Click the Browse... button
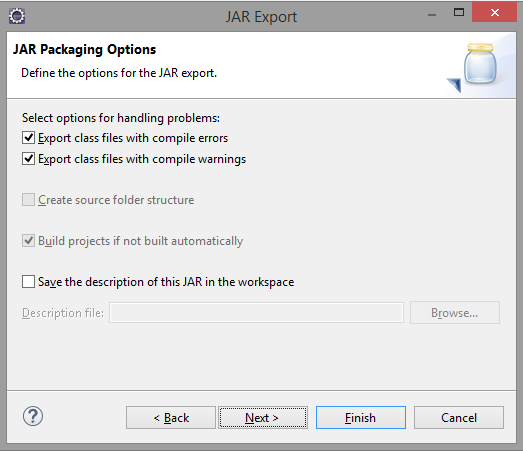The width and height of the screenshot is (523, 451). (x=455, y=313)
